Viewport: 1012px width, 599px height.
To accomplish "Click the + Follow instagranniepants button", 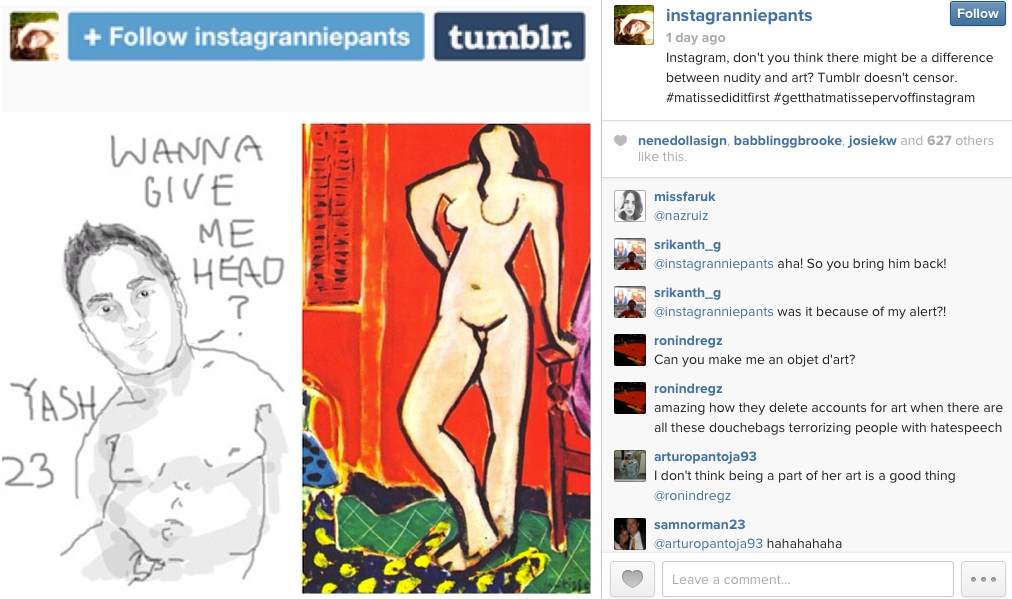I will click(x=246, y=37).
